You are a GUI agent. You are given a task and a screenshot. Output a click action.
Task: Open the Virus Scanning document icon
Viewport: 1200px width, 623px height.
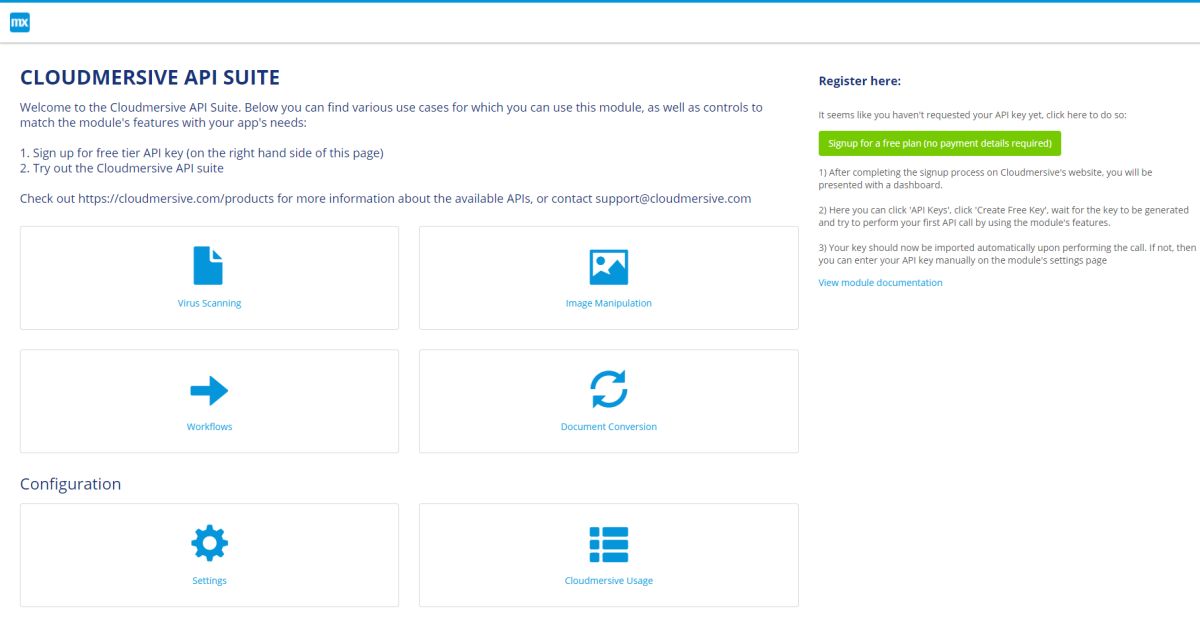click(209, 266)
